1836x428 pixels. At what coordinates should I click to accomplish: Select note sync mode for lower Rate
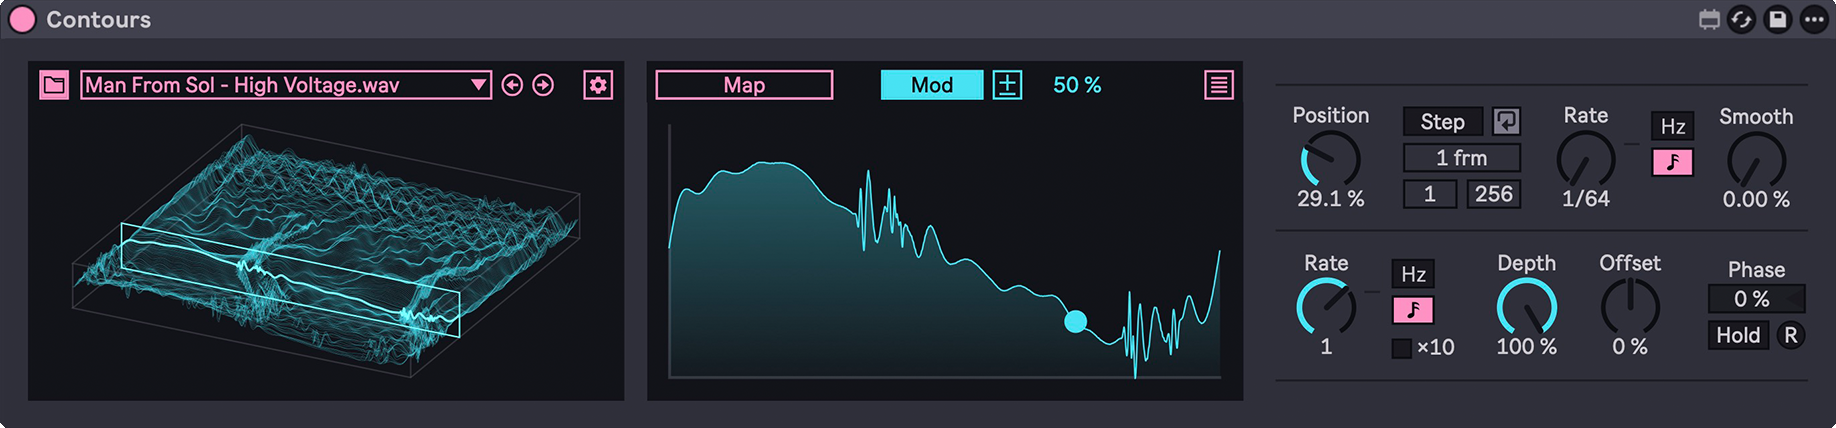(x=1413, y=310)
